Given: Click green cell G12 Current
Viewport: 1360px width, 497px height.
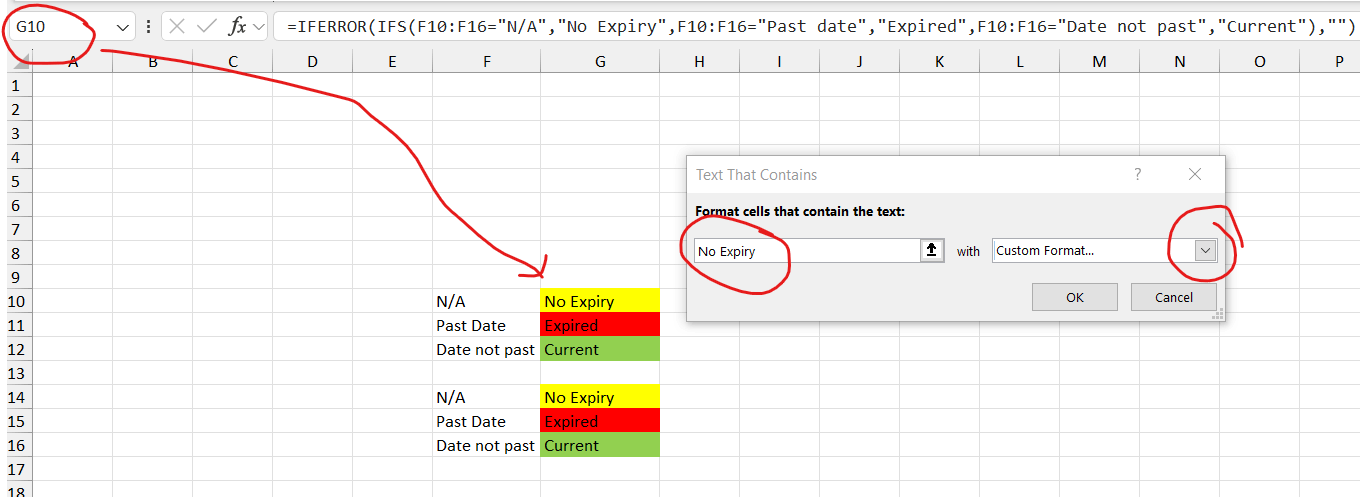Looking at the screenshot, I should (x=600, y=349).
